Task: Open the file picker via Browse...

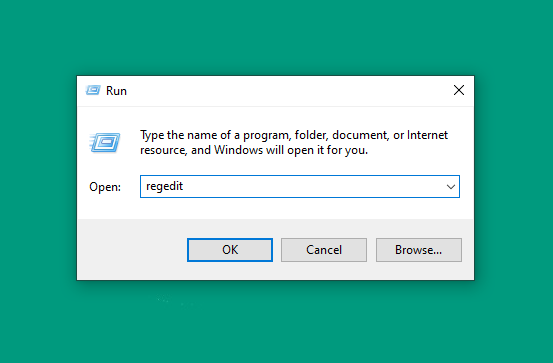Action: tap(419, 250)
